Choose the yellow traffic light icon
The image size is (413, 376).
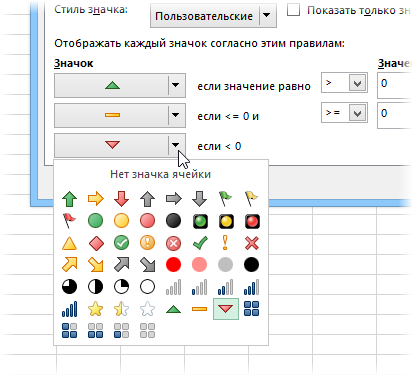[x=226, y=221]
